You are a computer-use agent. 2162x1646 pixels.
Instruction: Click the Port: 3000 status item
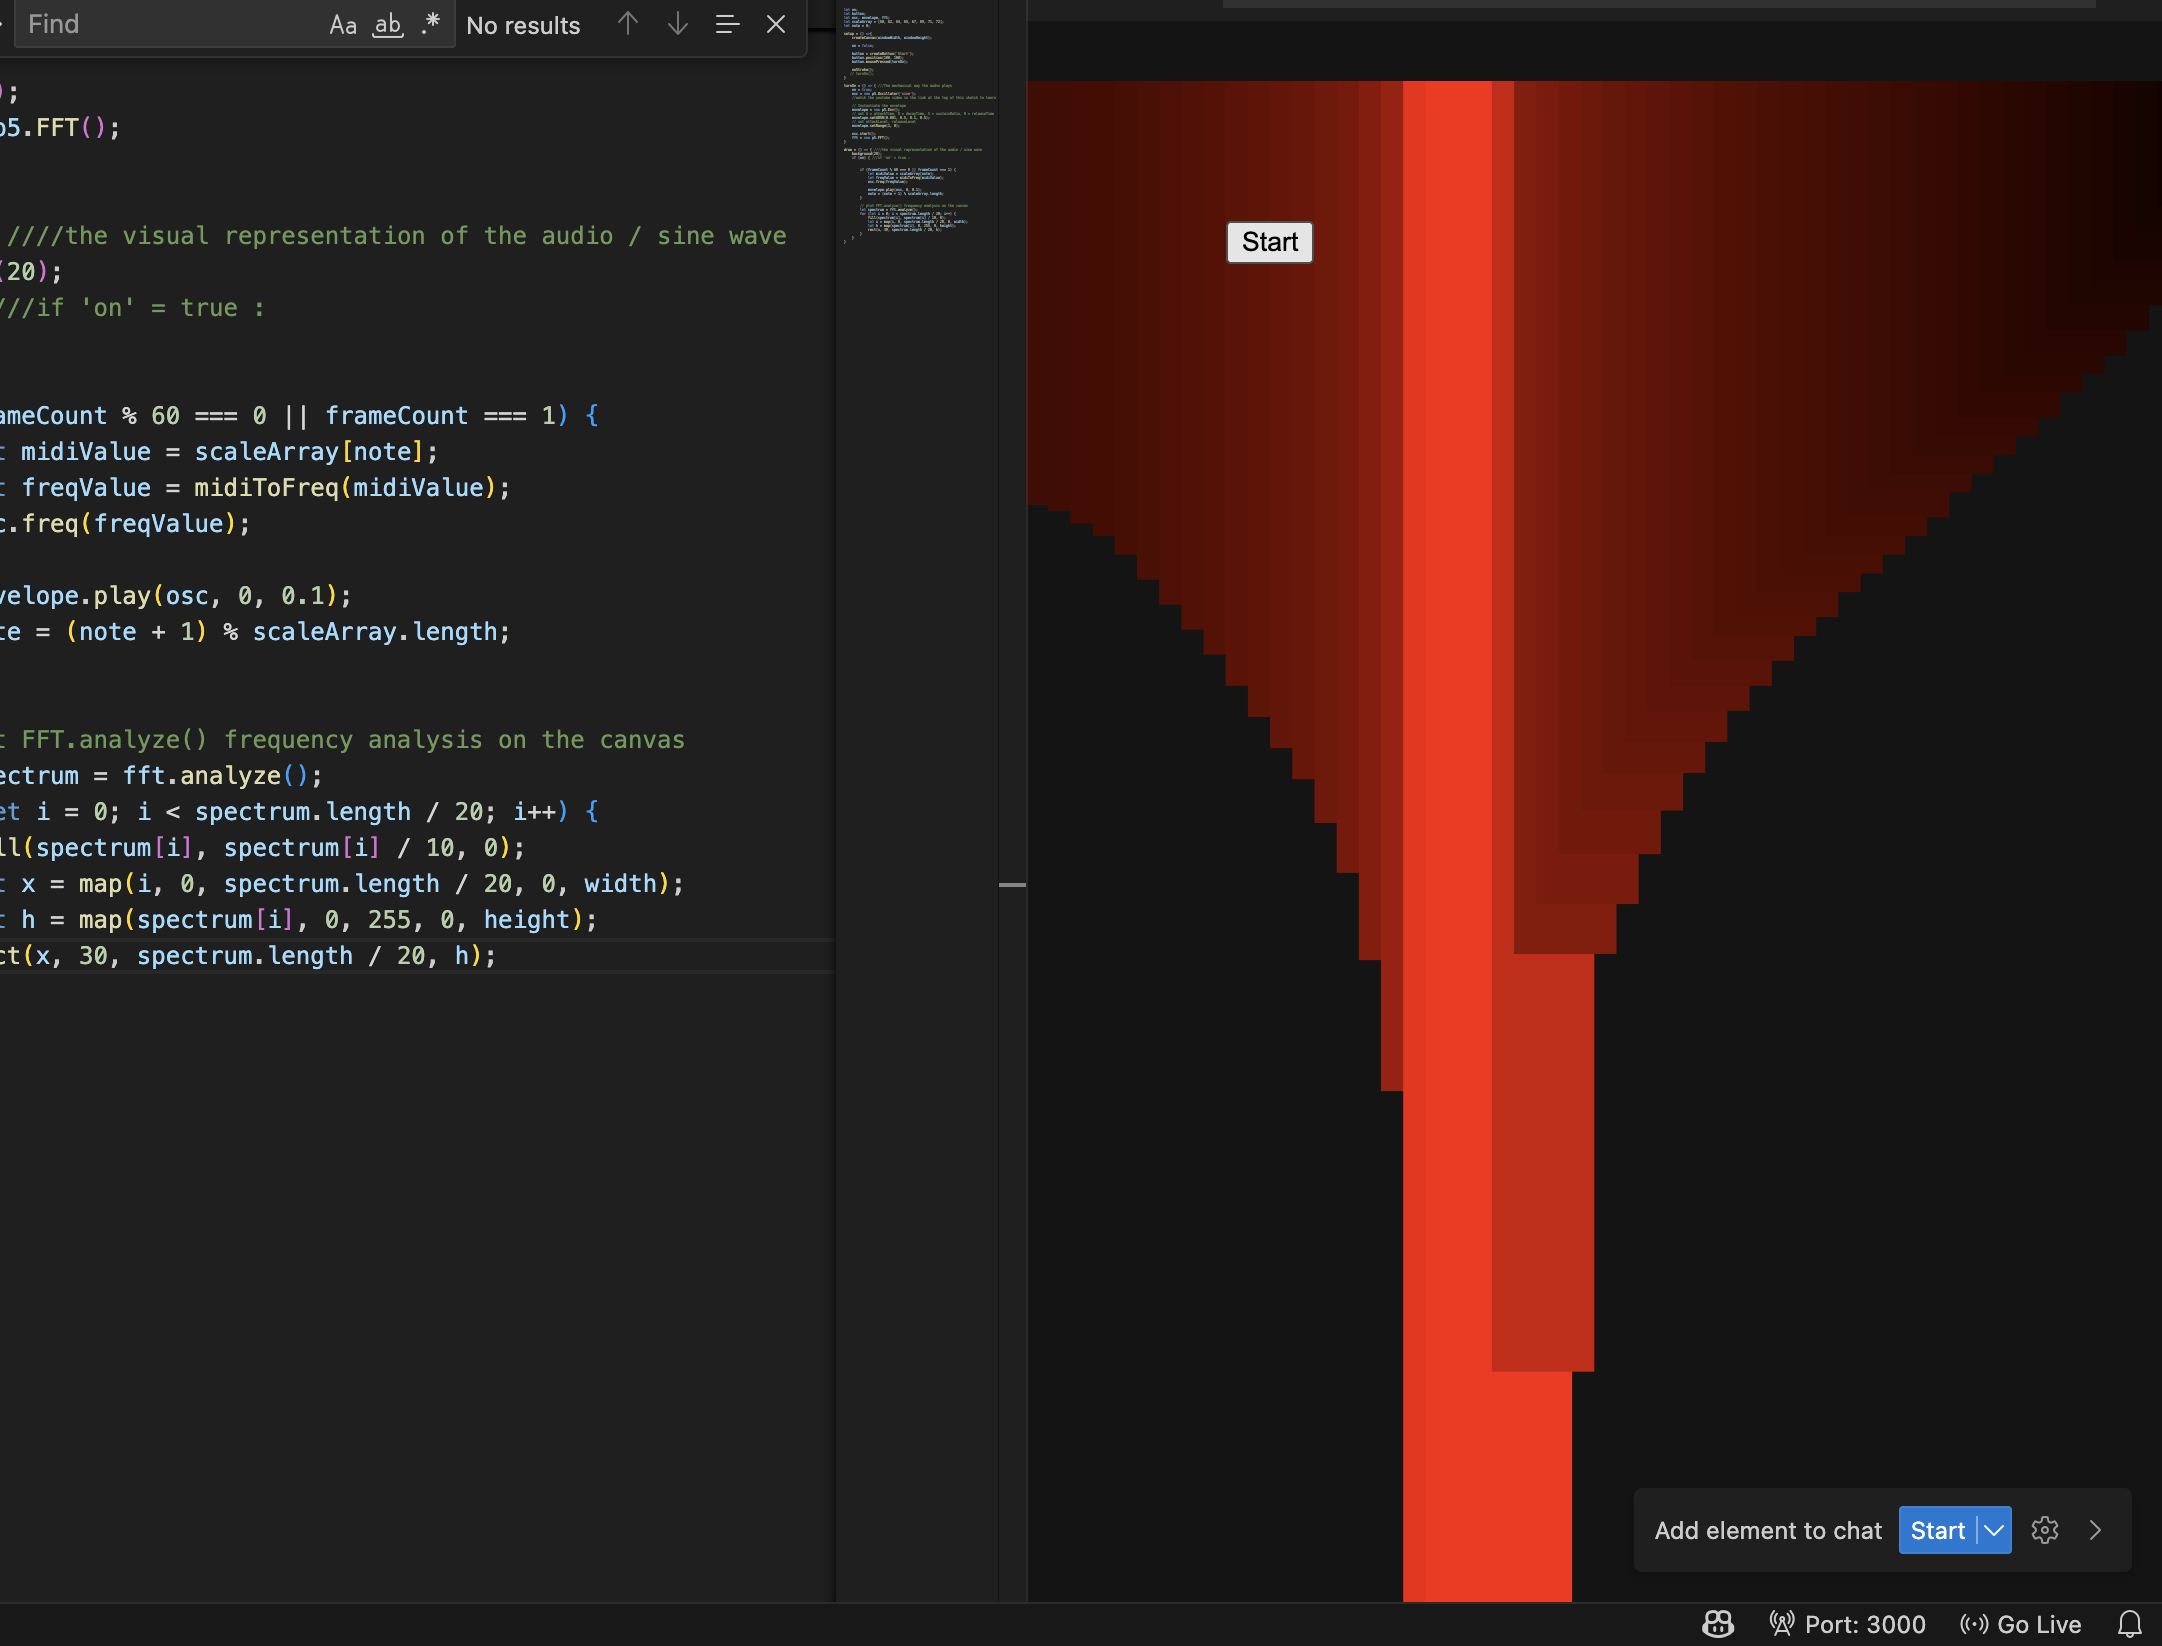tap(1847, 1624)
